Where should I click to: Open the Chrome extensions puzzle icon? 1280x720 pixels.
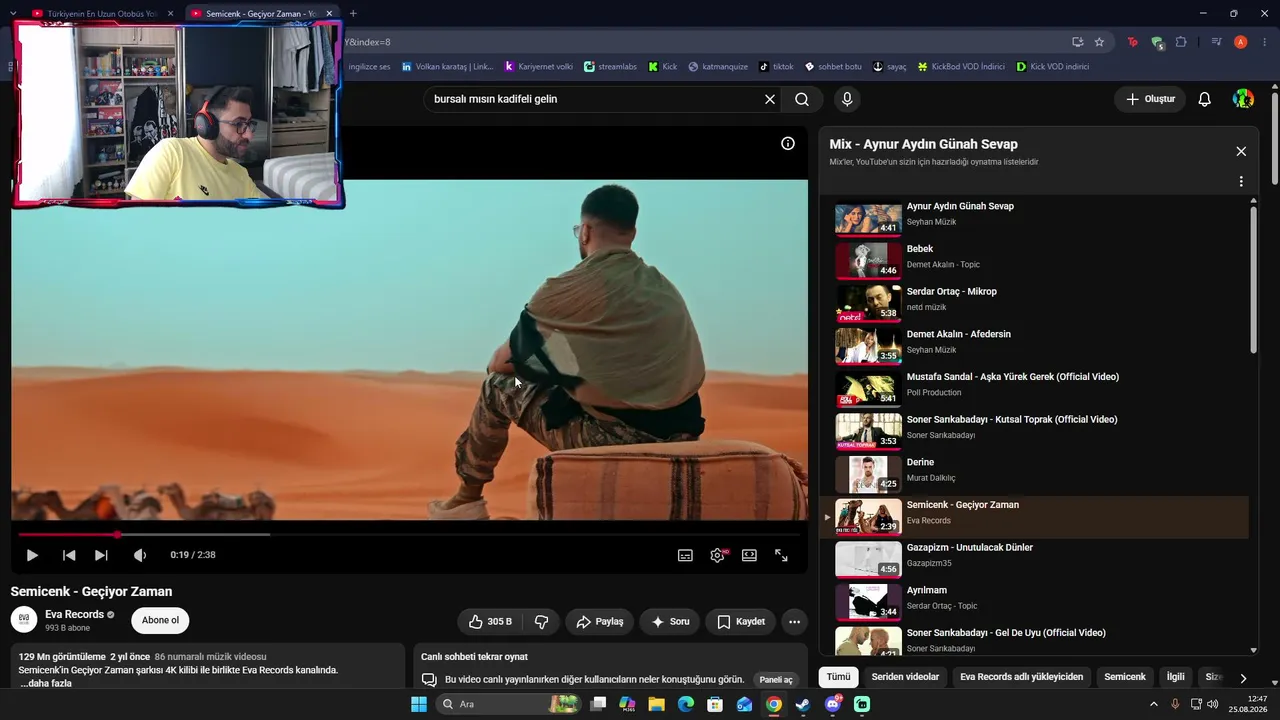point(1181,42)
